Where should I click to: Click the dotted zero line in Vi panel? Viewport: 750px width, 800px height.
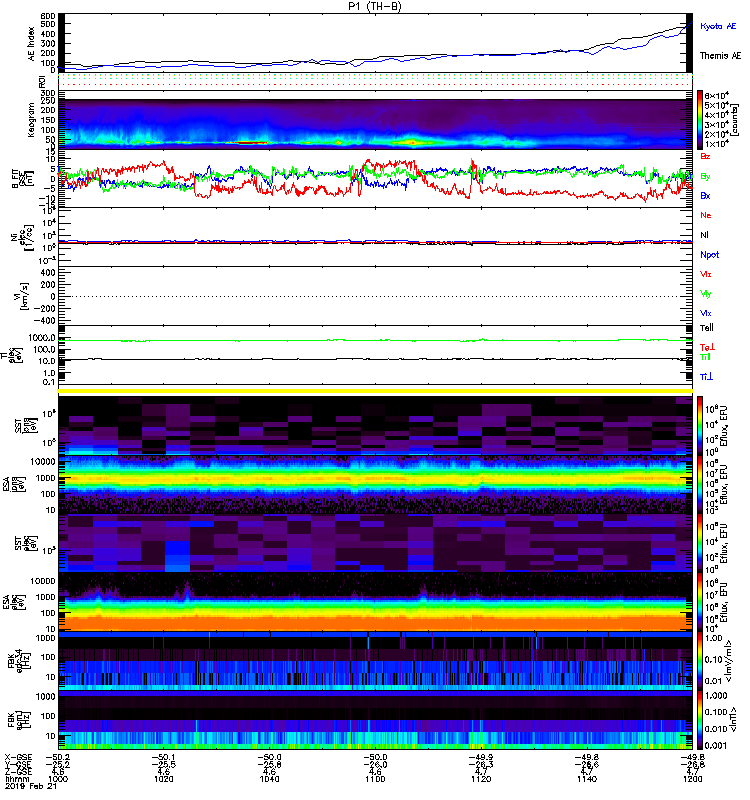375,296
